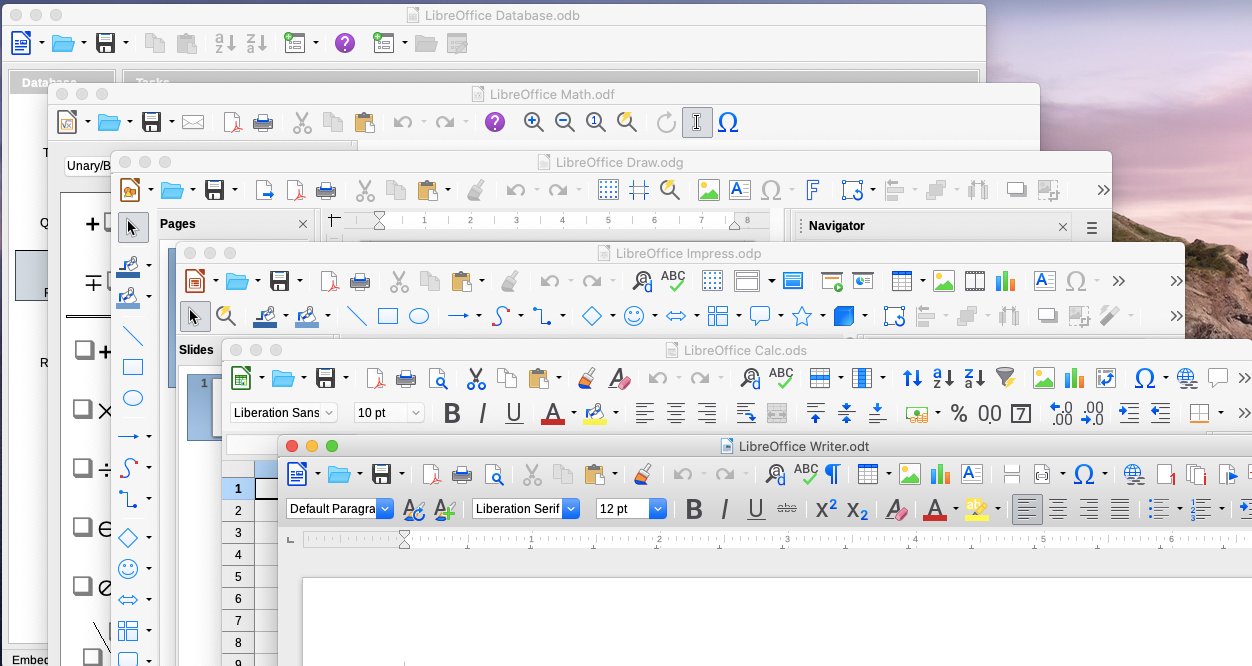The height and width of the screenshot is (666, 1252).
Task: Apply percent format in Calc
Action: point(958,413)
